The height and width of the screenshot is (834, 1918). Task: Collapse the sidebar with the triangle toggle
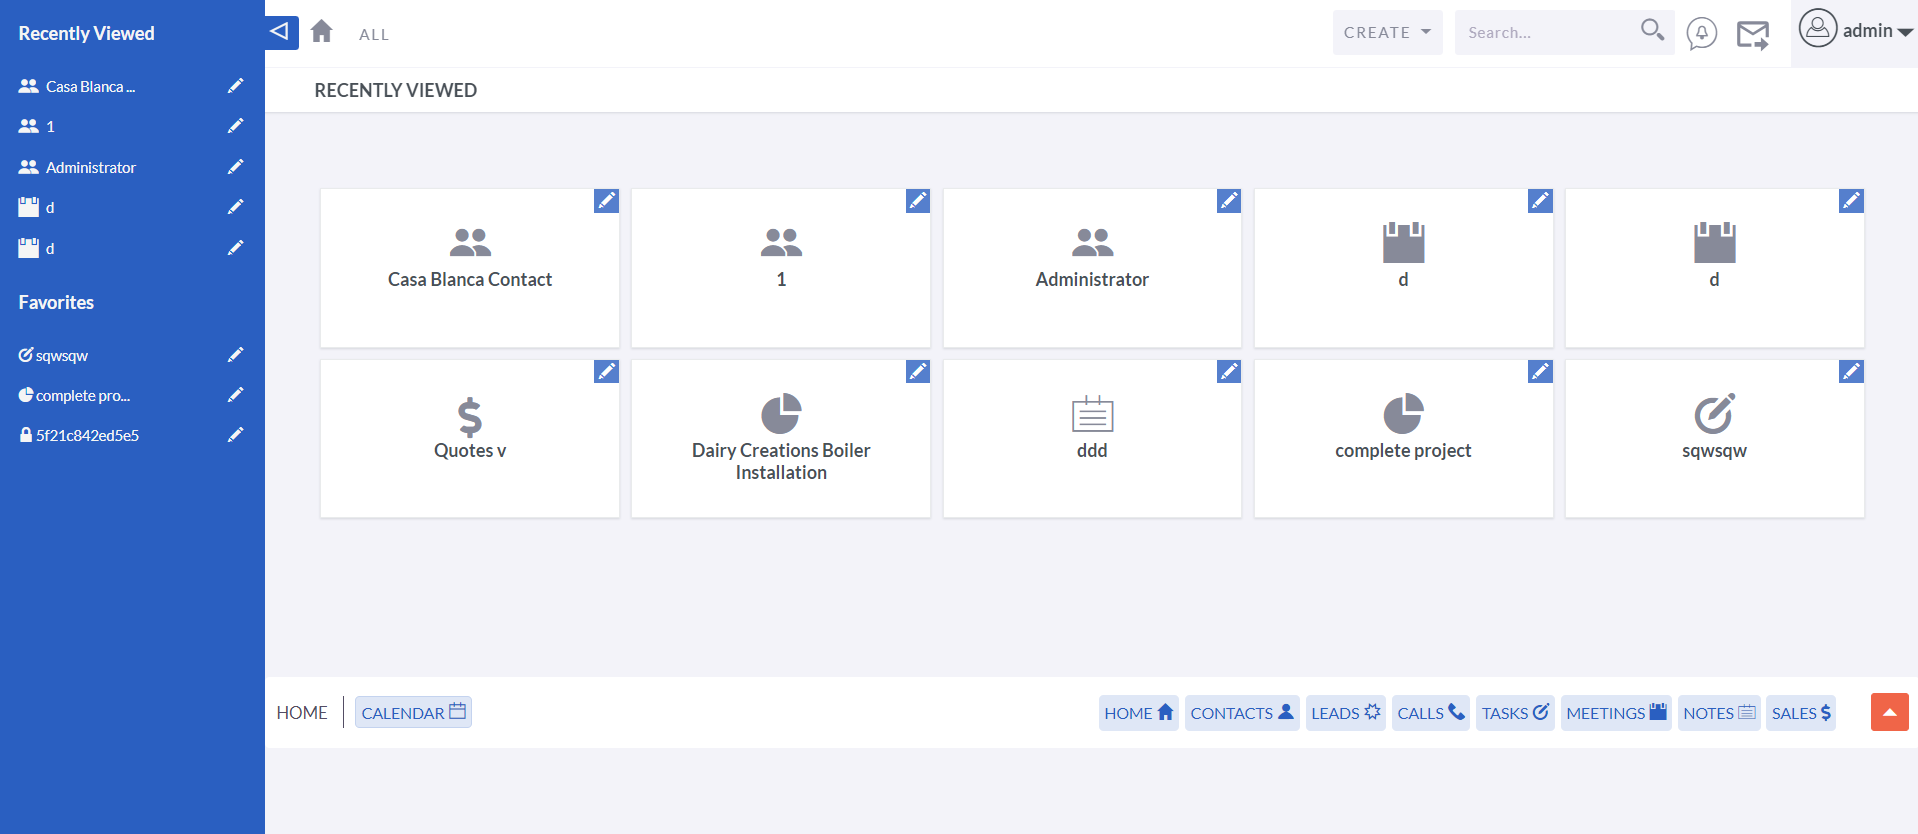pyautogui.click(x=281, y=32)
